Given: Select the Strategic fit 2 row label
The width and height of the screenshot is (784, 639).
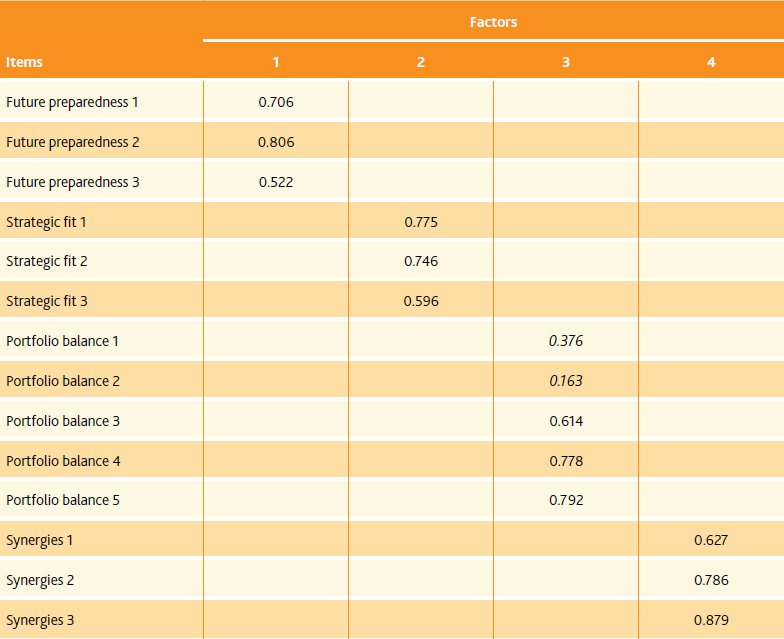Looking at the screenshot, I should tap(46, 262).
